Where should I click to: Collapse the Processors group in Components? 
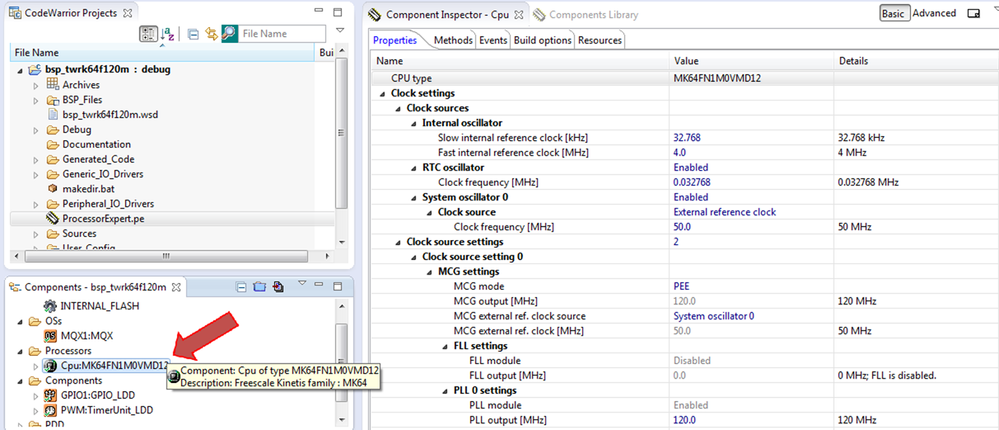click(21, 351)
